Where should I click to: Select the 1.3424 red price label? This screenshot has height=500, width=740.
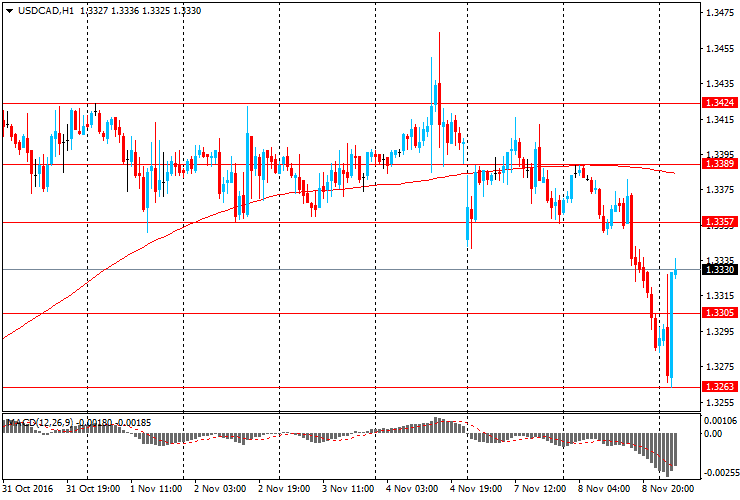pos(720,103)
